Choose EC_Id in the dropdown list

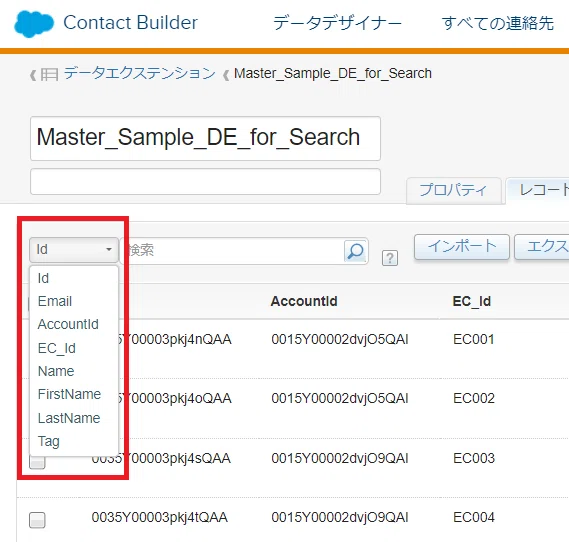57,348
